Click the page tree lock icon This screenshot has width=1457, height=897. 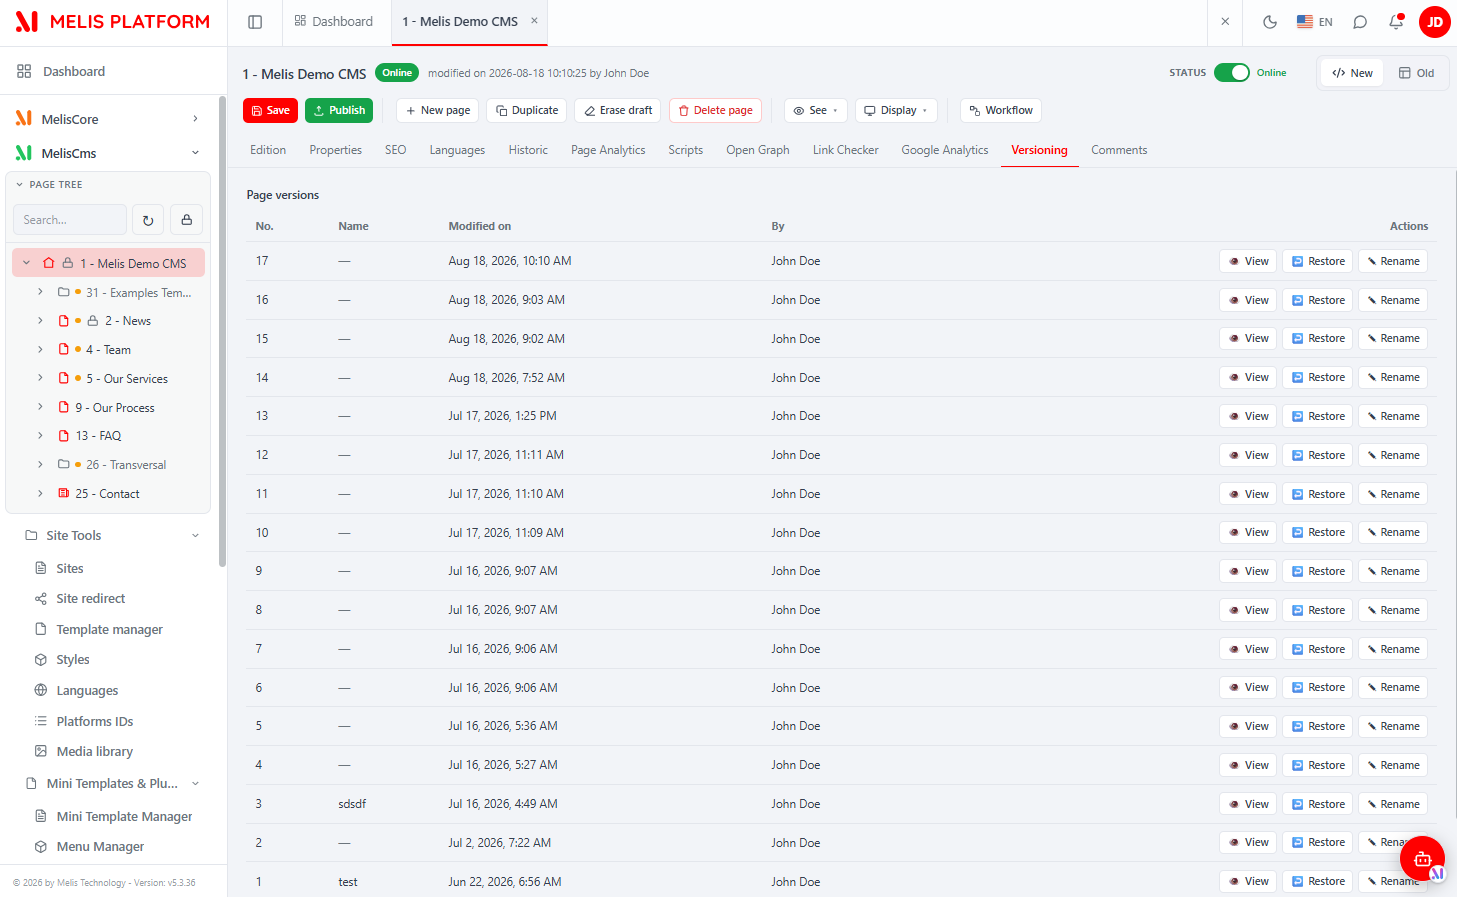pyautogui.click(x=187, y=220)
